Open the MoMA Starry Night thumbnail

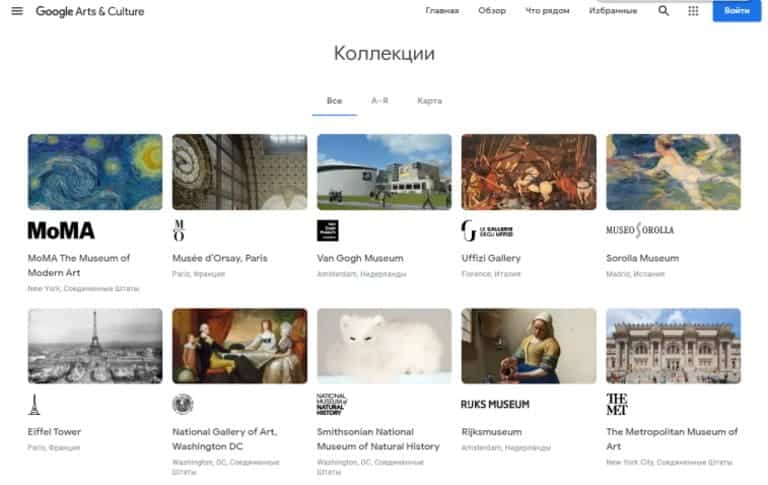pos(95,172)
